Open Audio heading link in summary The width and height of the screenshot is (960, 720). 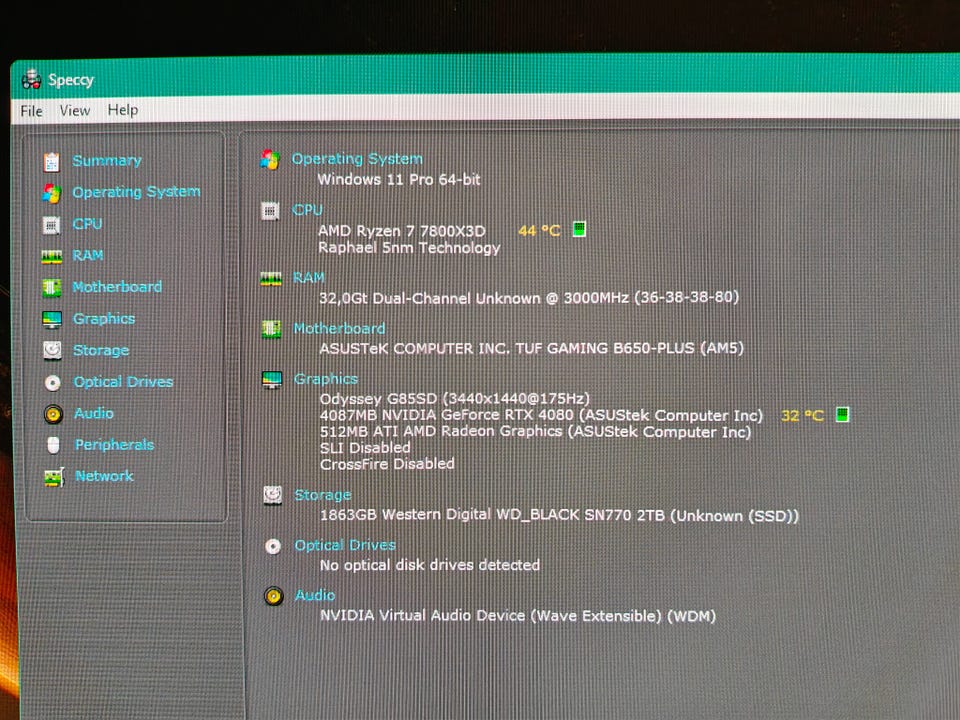(x=315, y=595)
